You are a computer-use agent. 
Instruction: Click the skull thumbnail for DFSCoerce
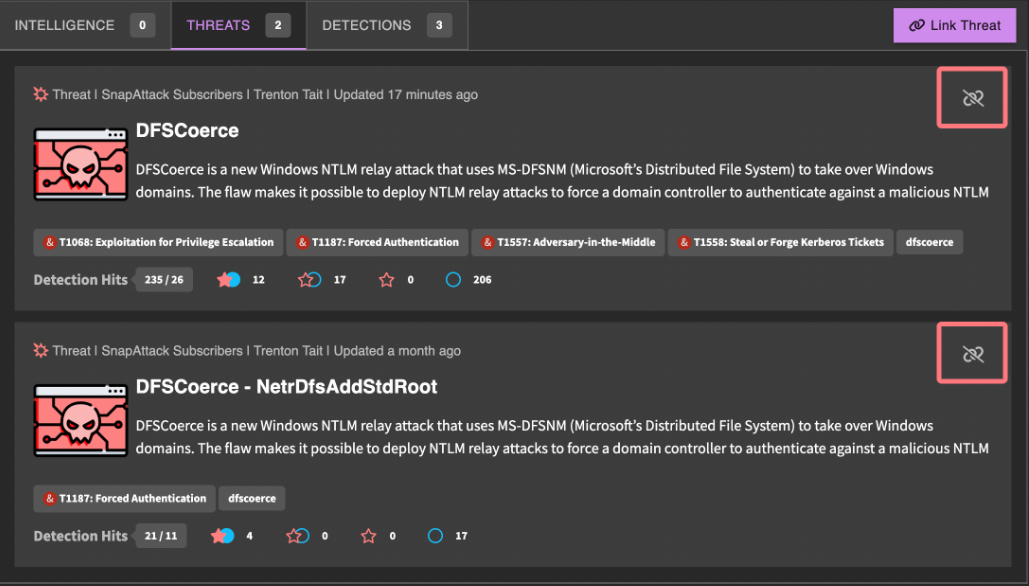78,165
